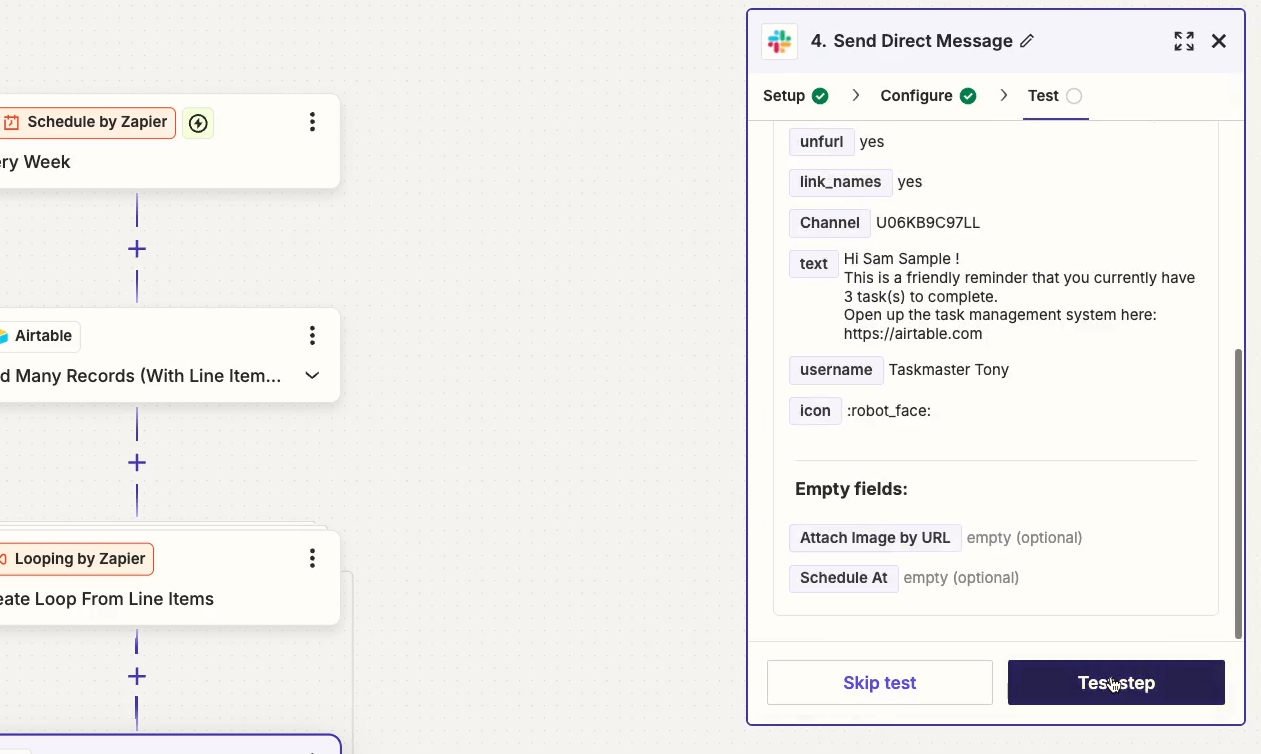Switch to the Configure tab
Image resolution: width=1261 pixels, height=754 pixels.
pyautogui.click(x=928, y=96)
